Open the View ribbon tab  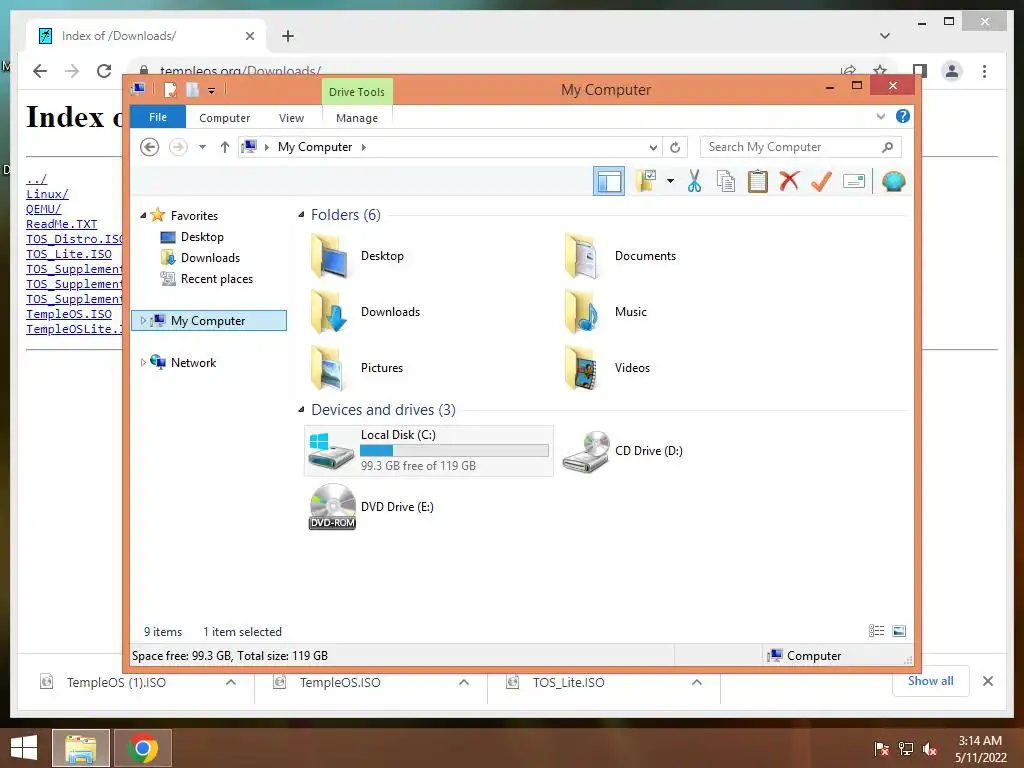tap(291, 118)
